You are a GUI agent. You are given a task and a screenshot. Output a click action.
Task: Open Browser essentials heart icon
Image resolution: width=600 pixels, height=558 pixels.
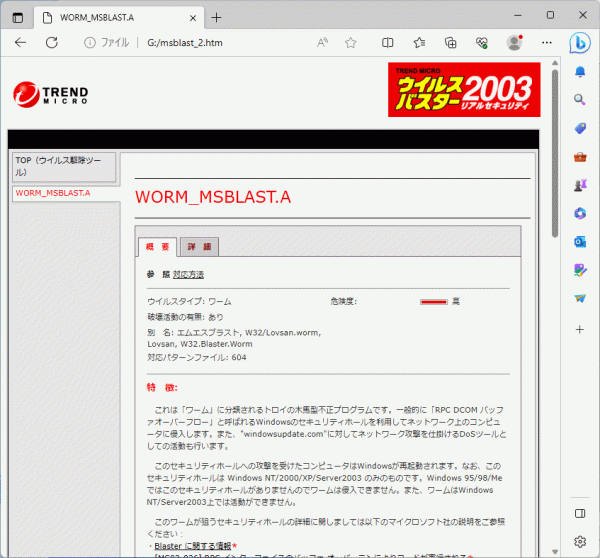tap(482, 42)
